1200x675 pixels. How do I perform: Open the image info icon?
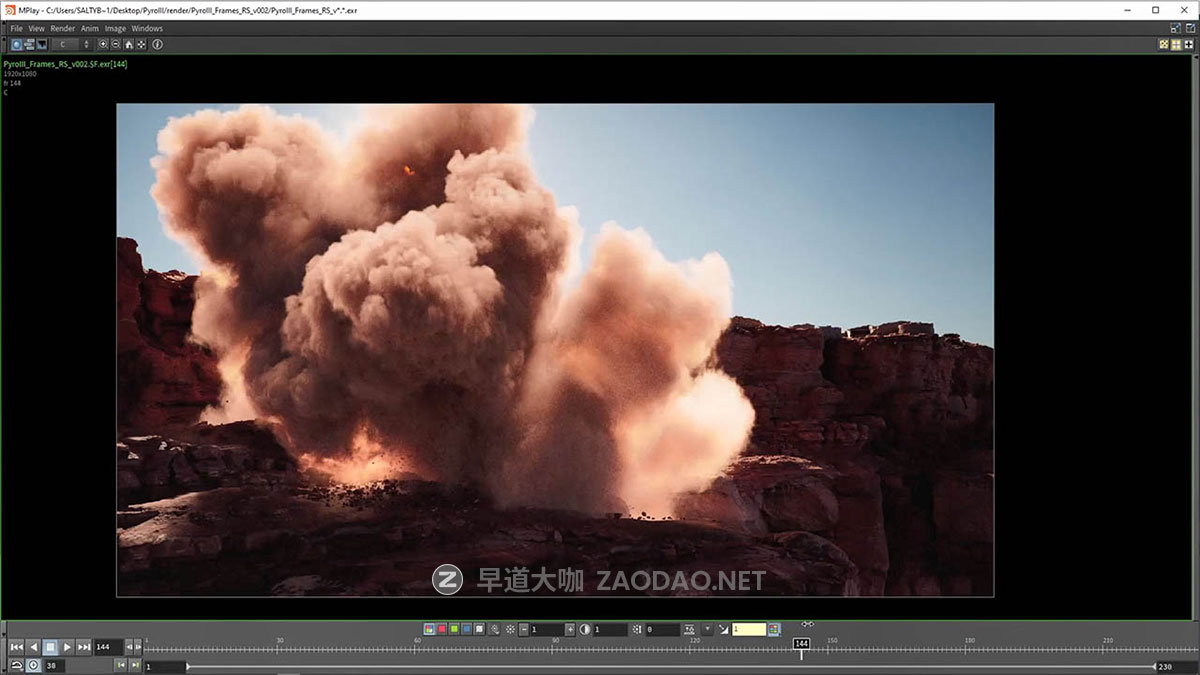(157, 44)
